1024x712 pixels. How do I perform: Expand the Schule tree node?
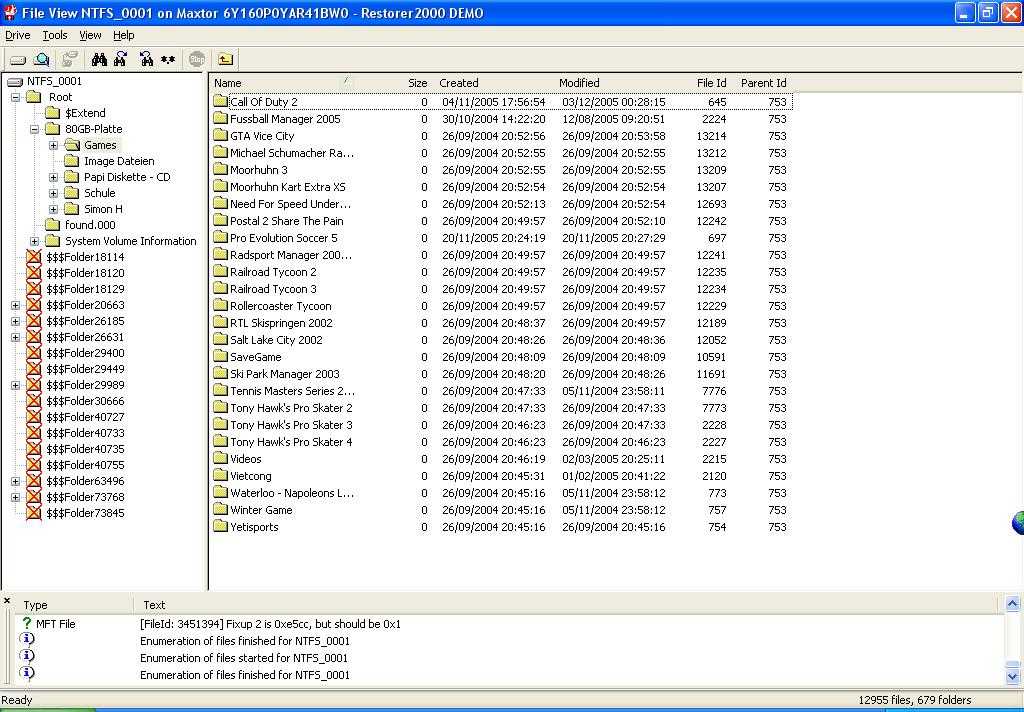pyautogui.click(x=54, y=193)
